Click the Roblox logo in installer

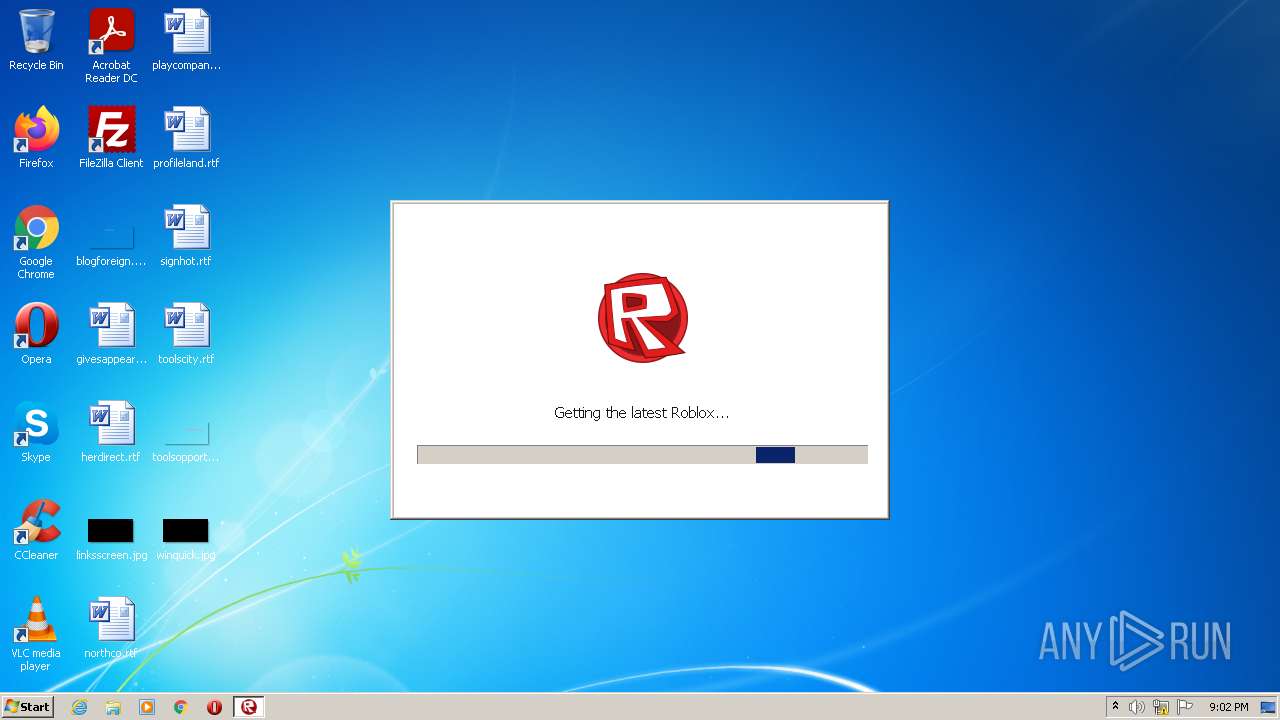pyautogui.click(x=643, y=318)
